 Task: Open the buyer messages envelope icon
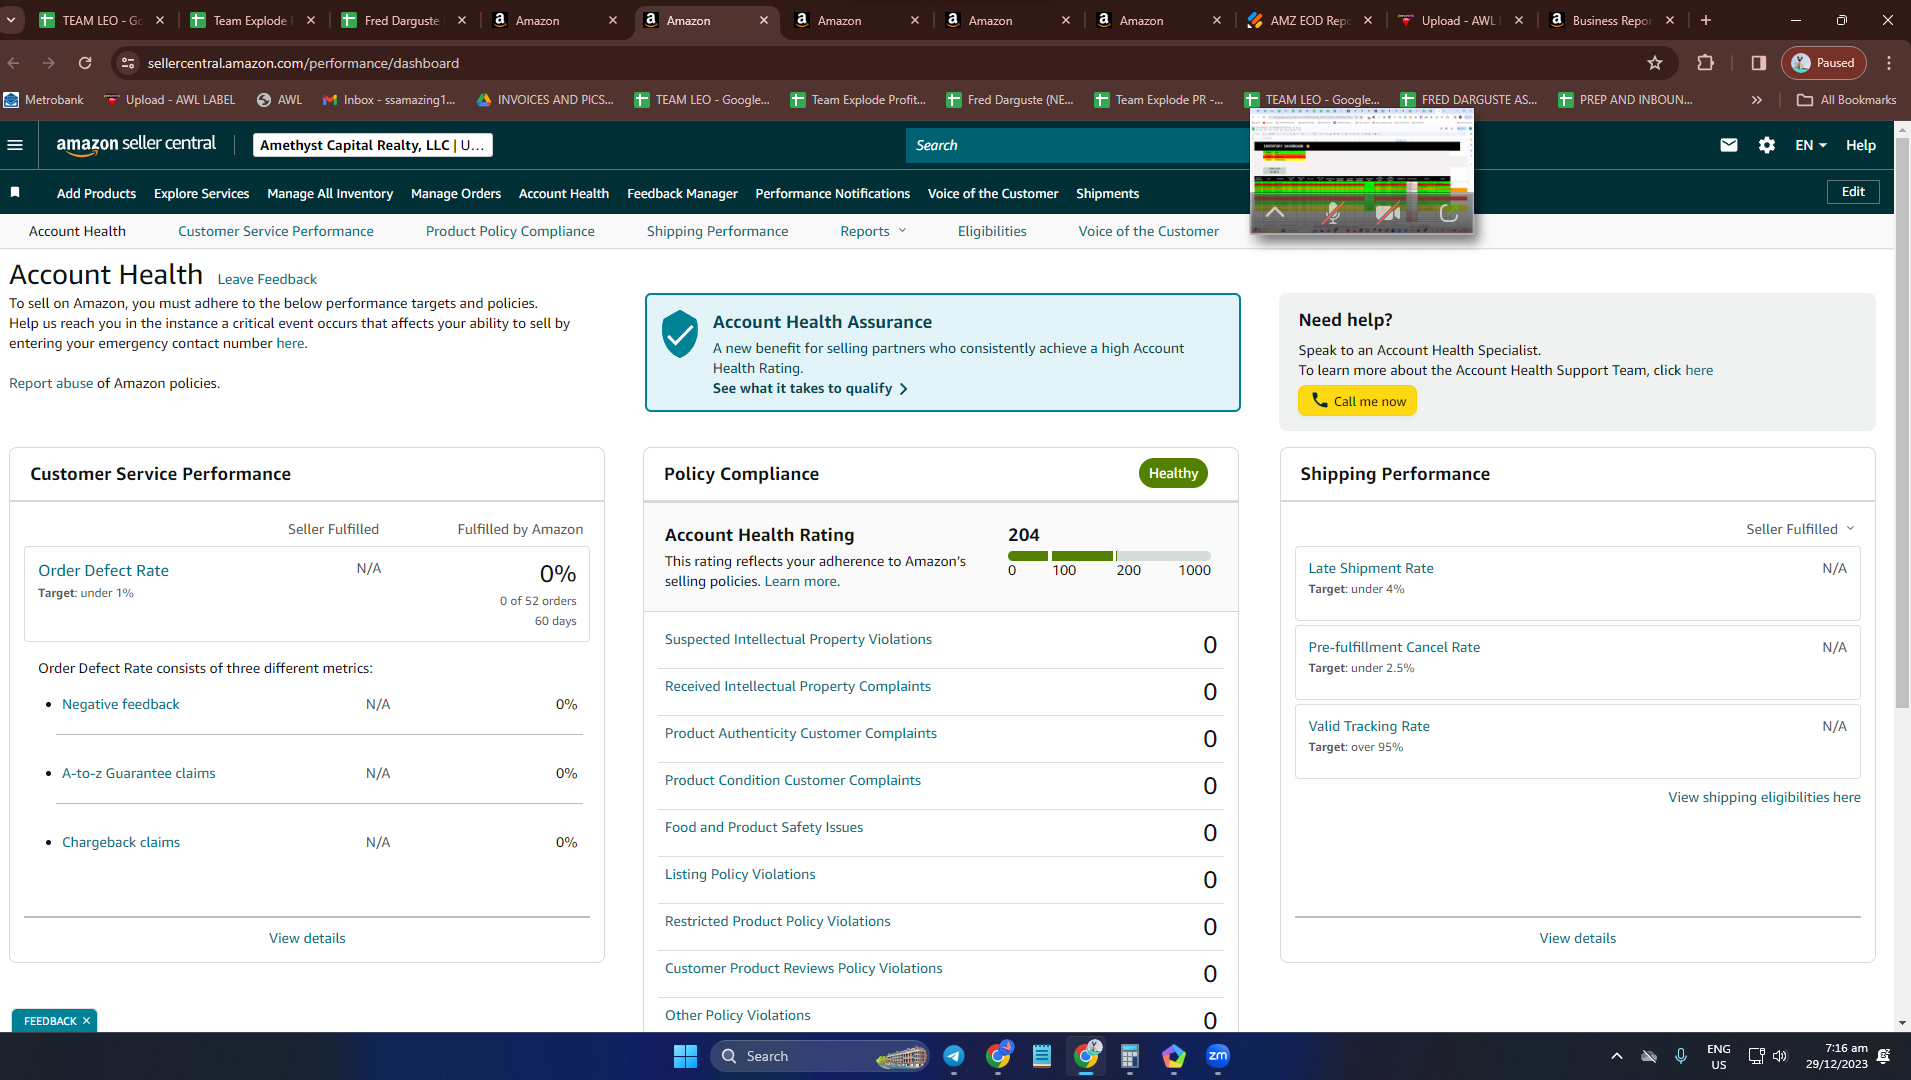1728,145
